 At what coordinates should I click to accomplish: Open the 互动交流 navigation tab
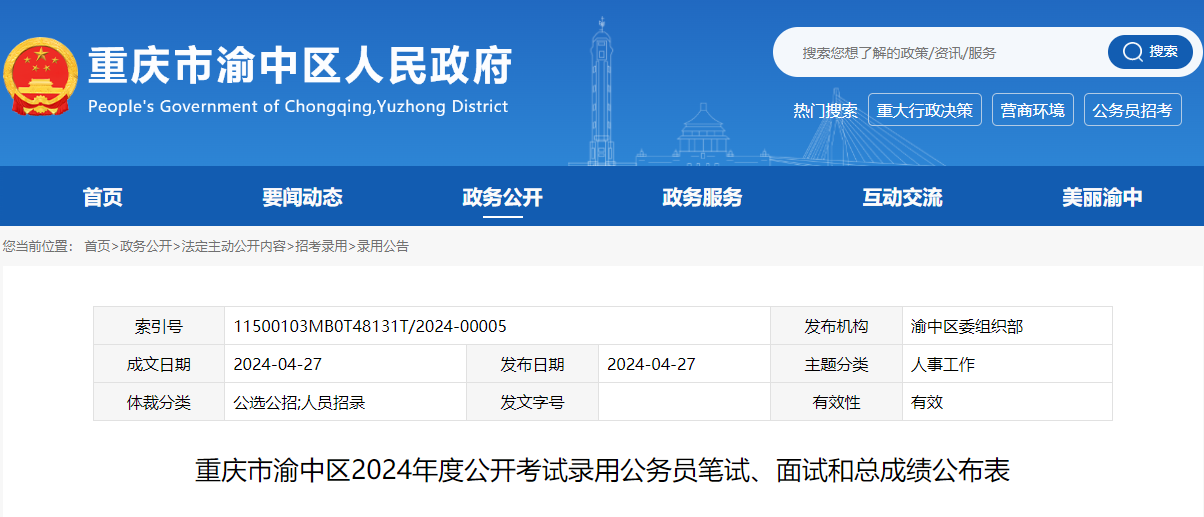coord(902,197)
